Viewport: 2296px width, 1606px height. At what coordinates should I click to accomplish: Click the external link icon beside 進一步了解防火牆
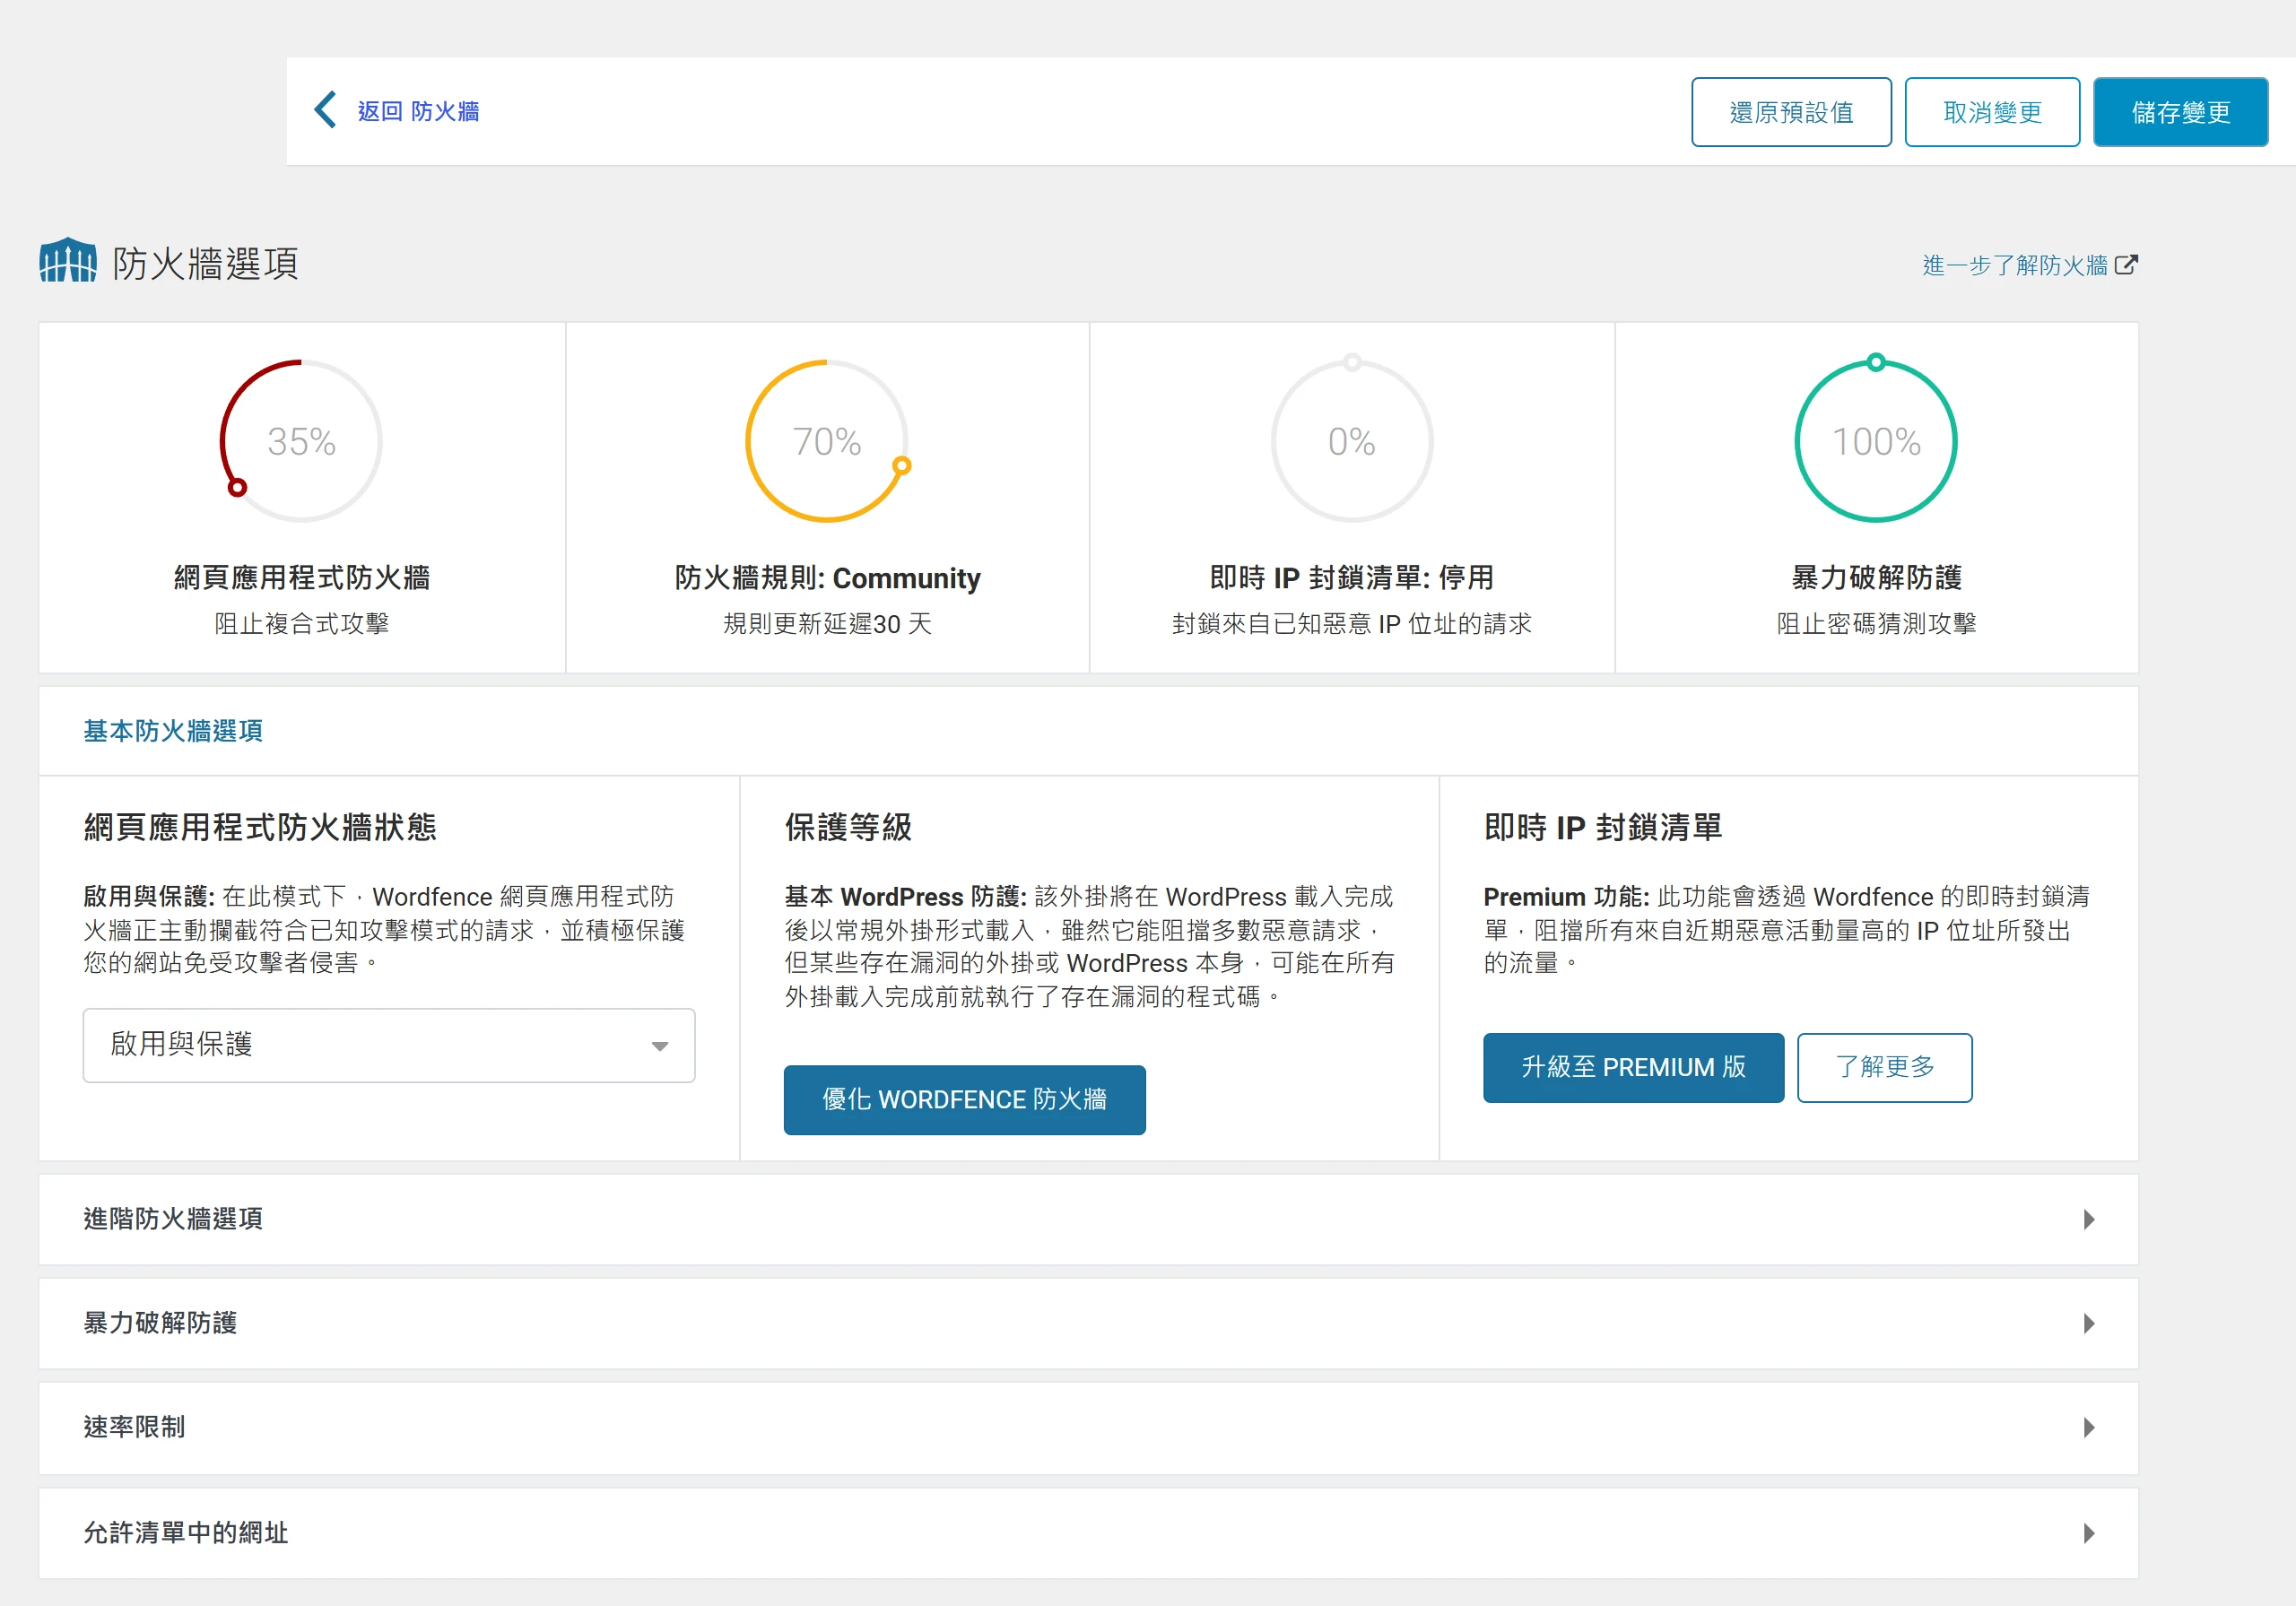point(2127,265)
